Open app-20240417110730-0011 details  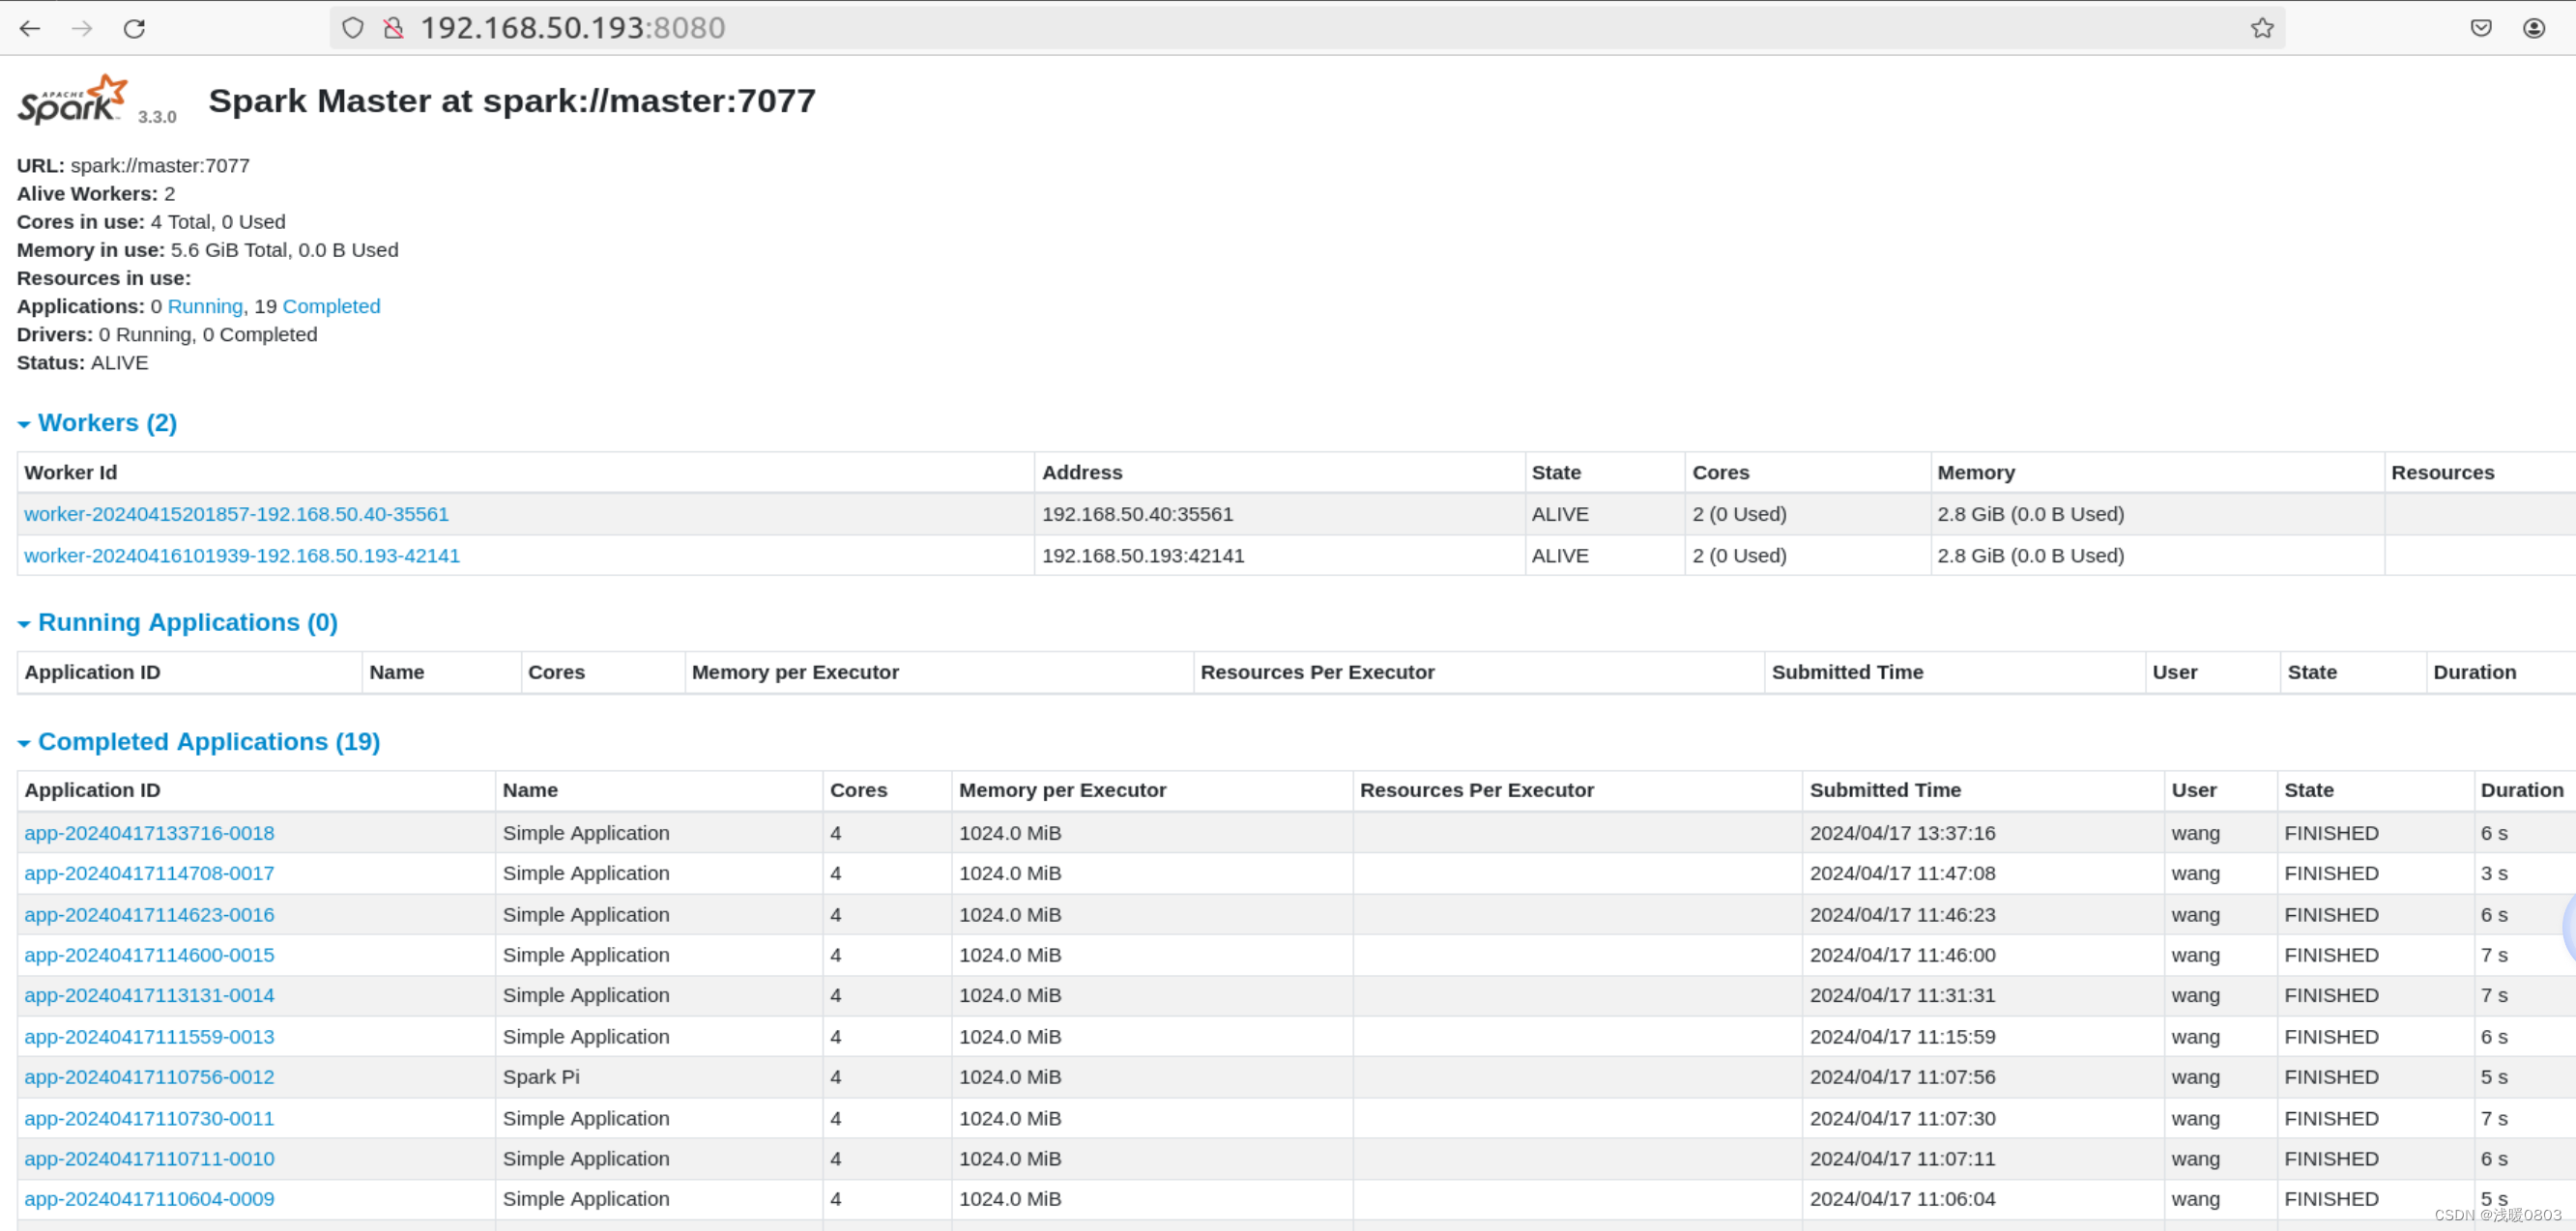click(x=149, y=1119)
